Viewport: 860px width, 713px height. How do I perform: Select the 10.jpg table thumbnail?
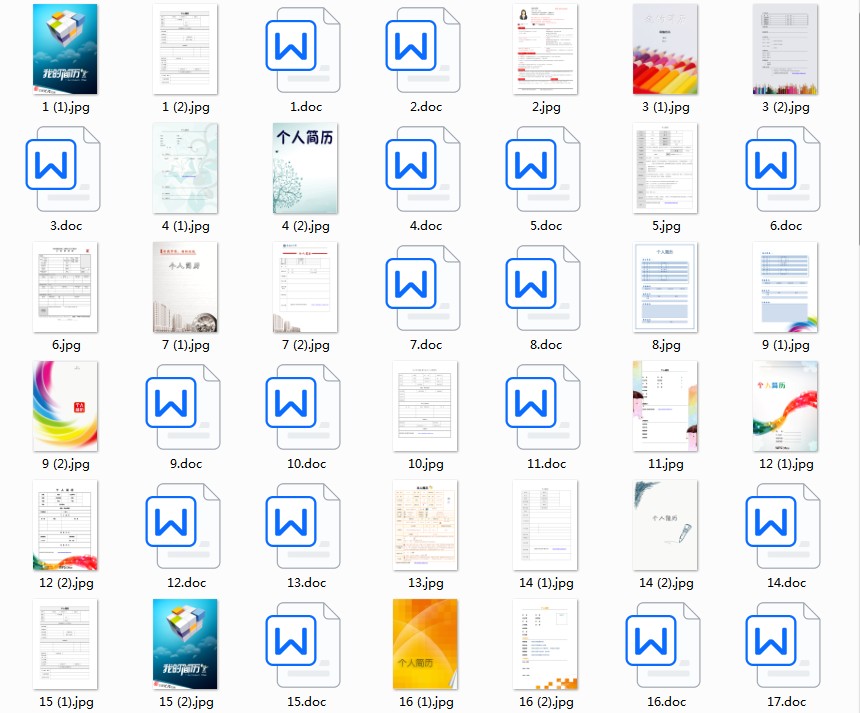point(425,406)
